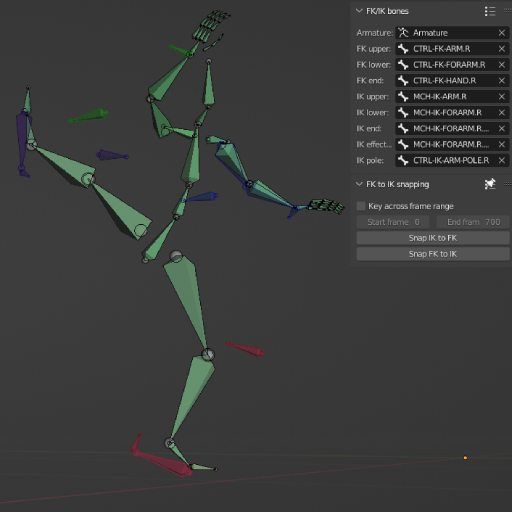Viewport: 512px width, 512px height.
Task: Open presets list icon in FK/IK bones header
Action: pyautogui.click(x=490, y=11)
